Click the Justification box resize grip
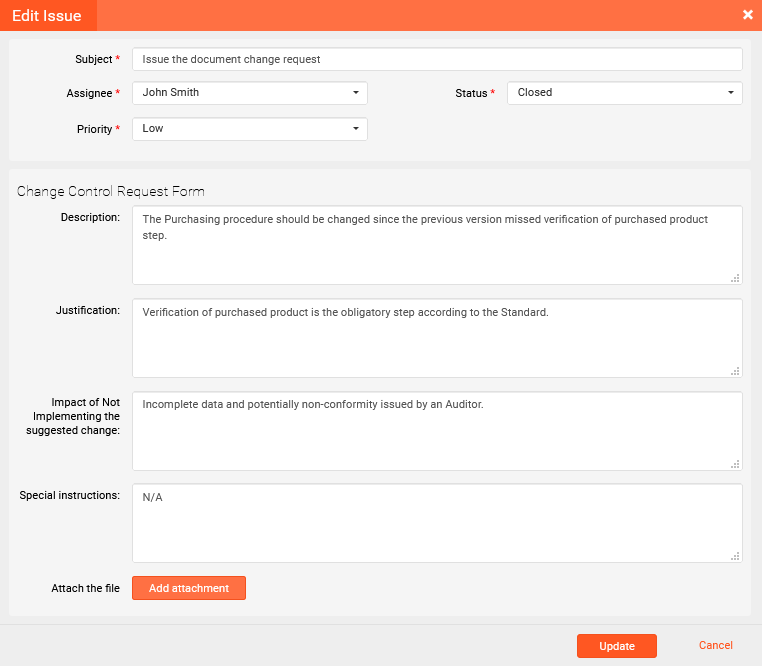The height and width of the screenshot is (666, 762). (x=735, y=371)
